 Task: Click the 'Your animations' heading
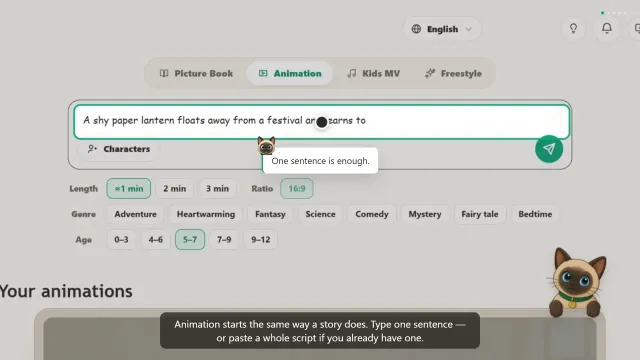66,291
